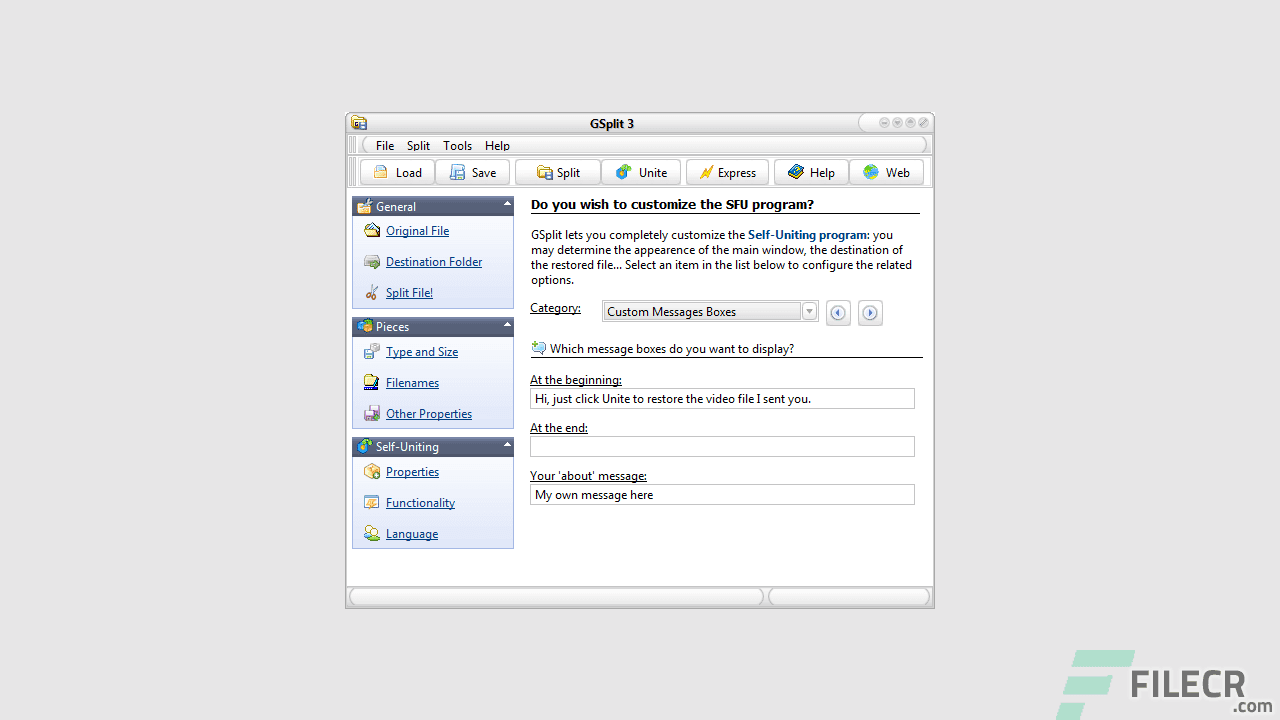Viewport: 1280px width, 720px height.
Task: Click the Other Properties icon
Action: coord(372,414)
